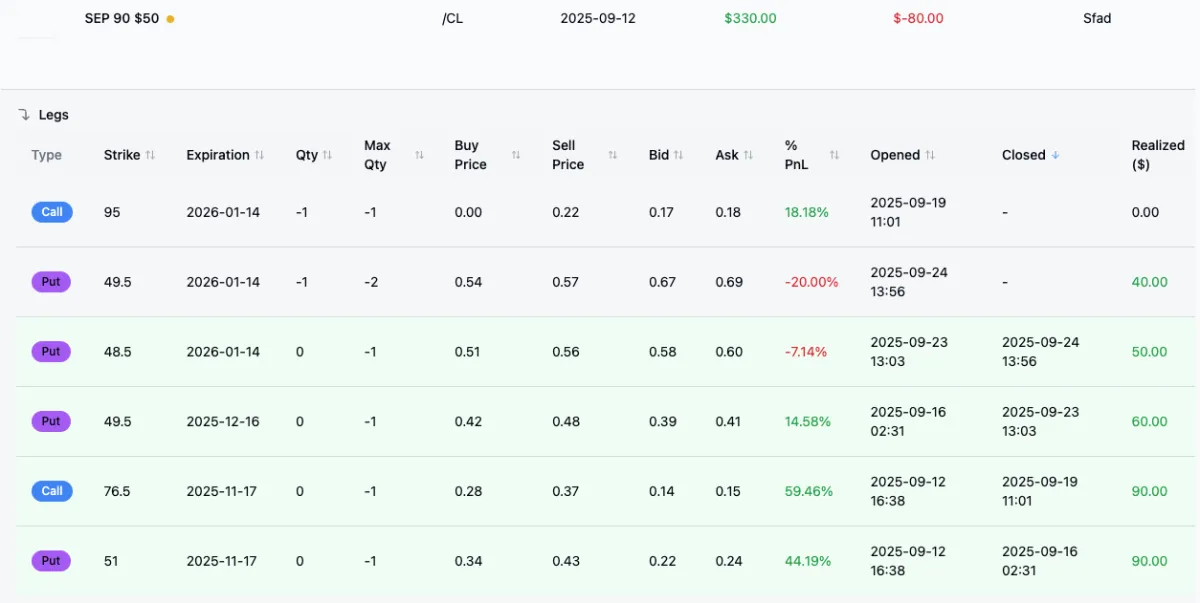
Task: Toggle the Closed descending sort arrow
Action: [x=1055, y=155]
